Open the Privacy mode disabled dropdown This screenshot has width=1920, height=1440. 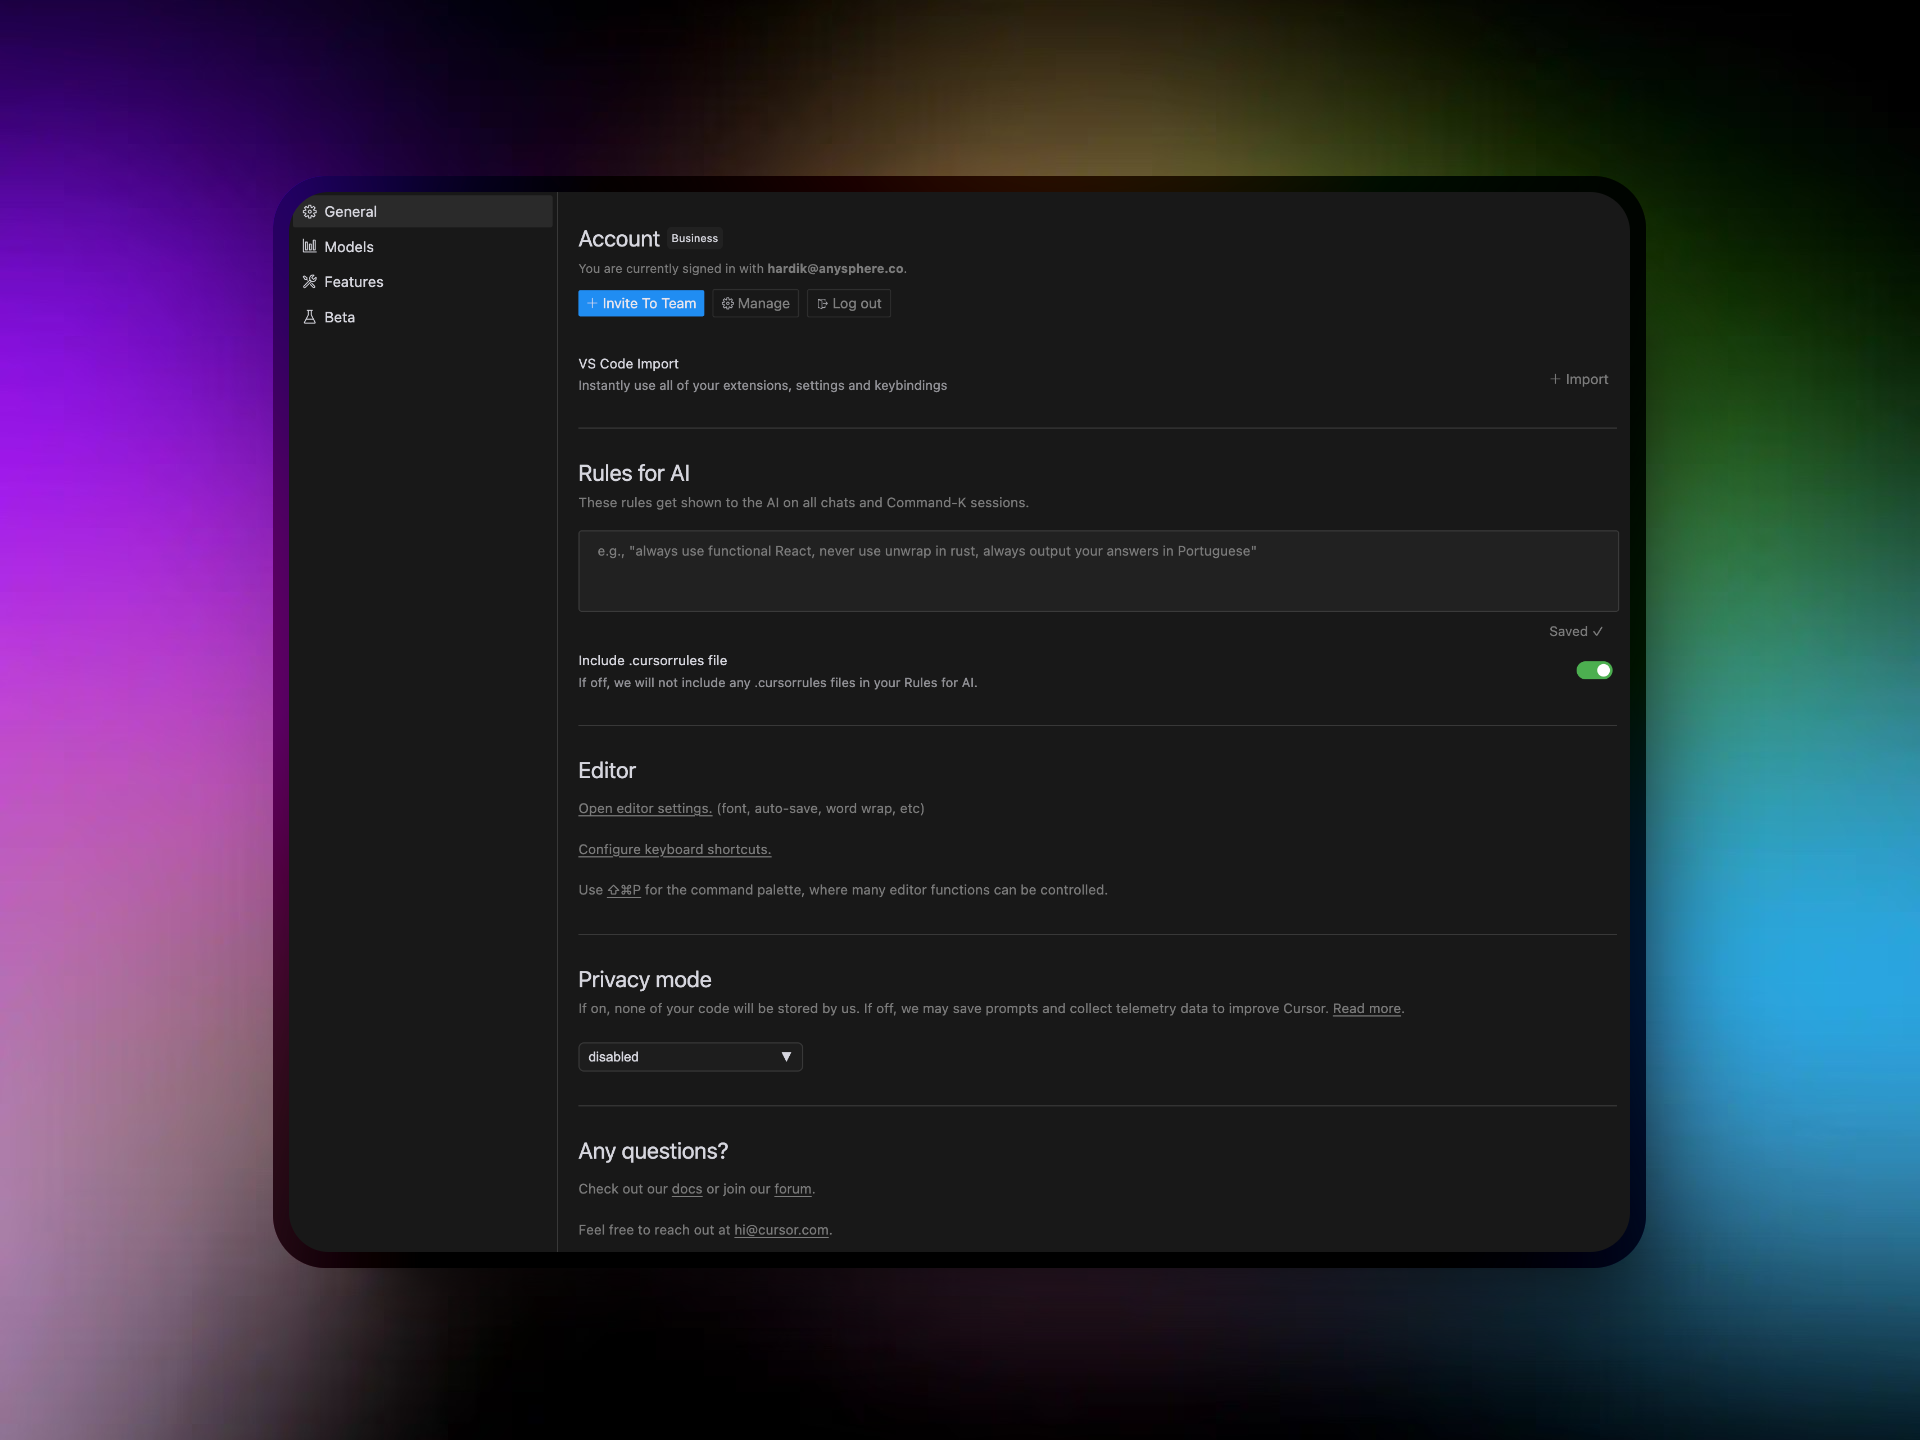(680, 1057)
